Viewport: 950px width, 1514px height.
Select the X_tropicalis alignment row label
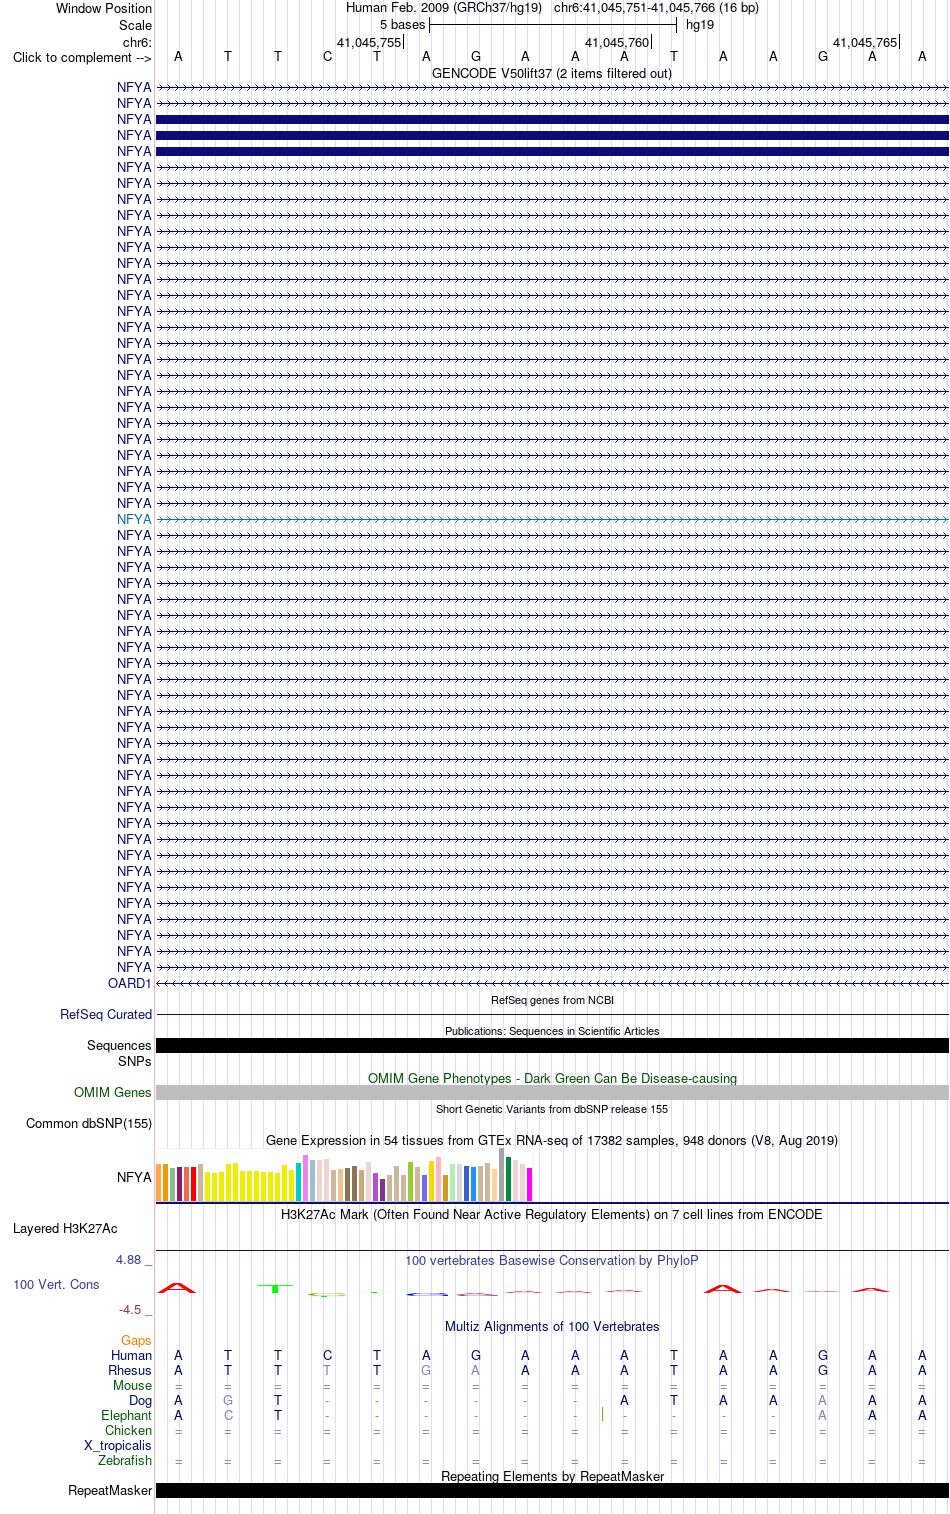click(118, 1445)
